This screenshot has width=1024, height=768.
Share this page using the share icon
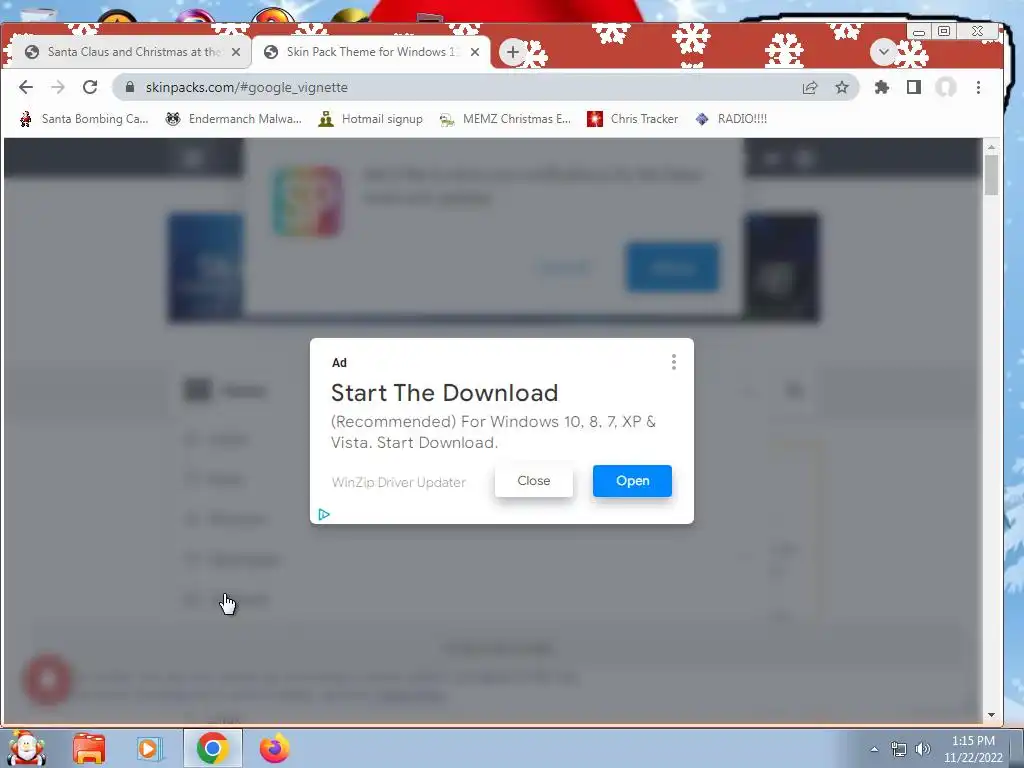[x=810, y=87]
